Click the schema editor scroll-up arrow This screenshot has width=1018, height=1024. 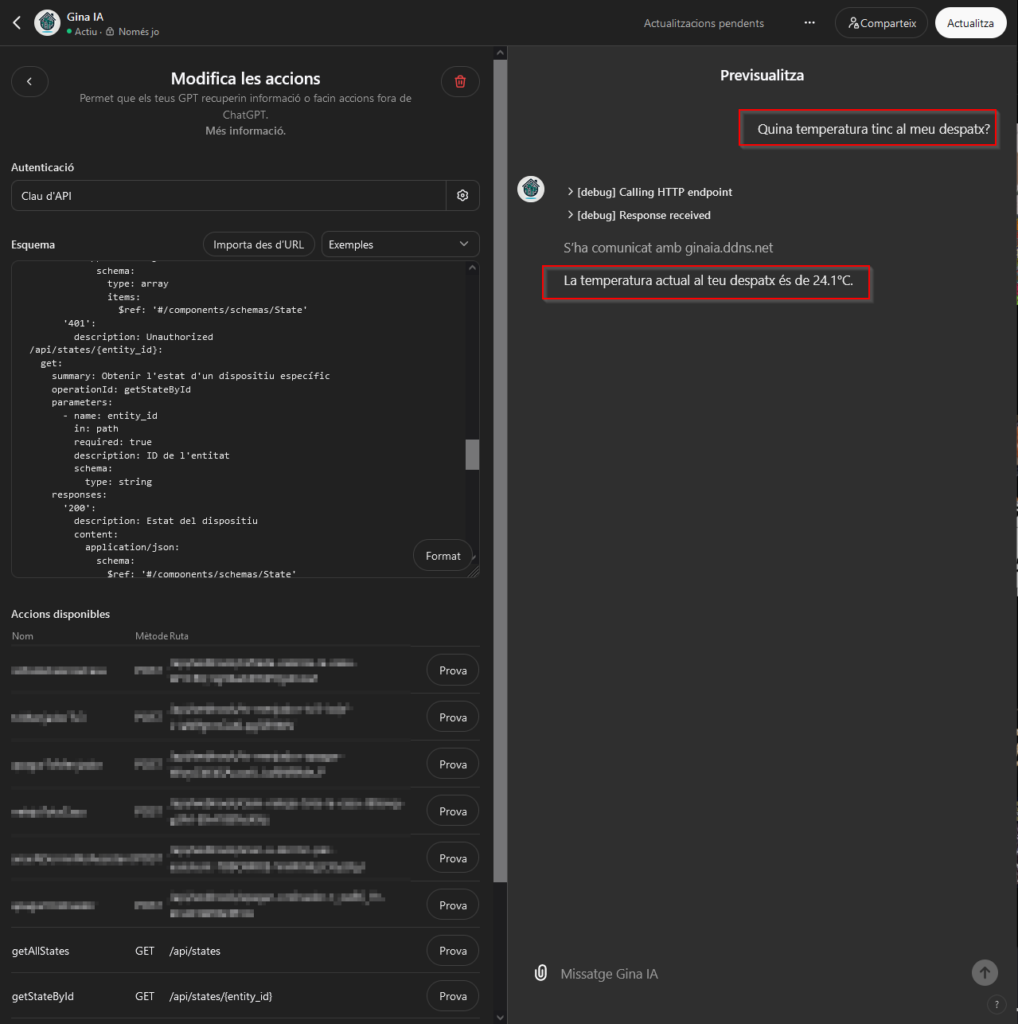(x=472, y=268)
